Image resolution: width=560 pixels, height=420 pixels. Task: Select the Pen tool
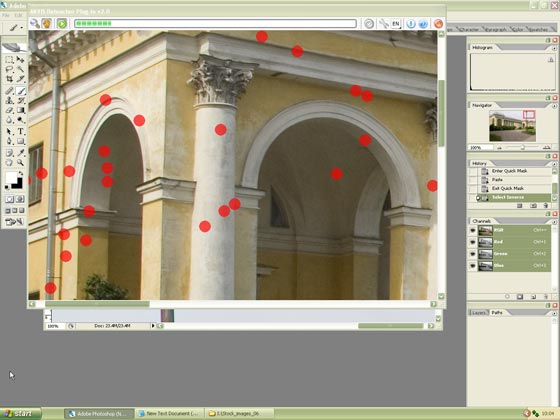click(x=9, y=141)
